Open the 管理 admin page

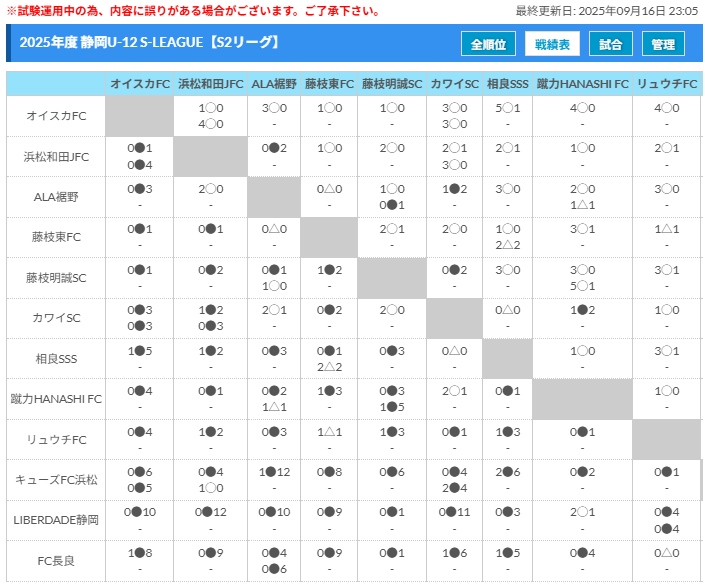(663, 44)
